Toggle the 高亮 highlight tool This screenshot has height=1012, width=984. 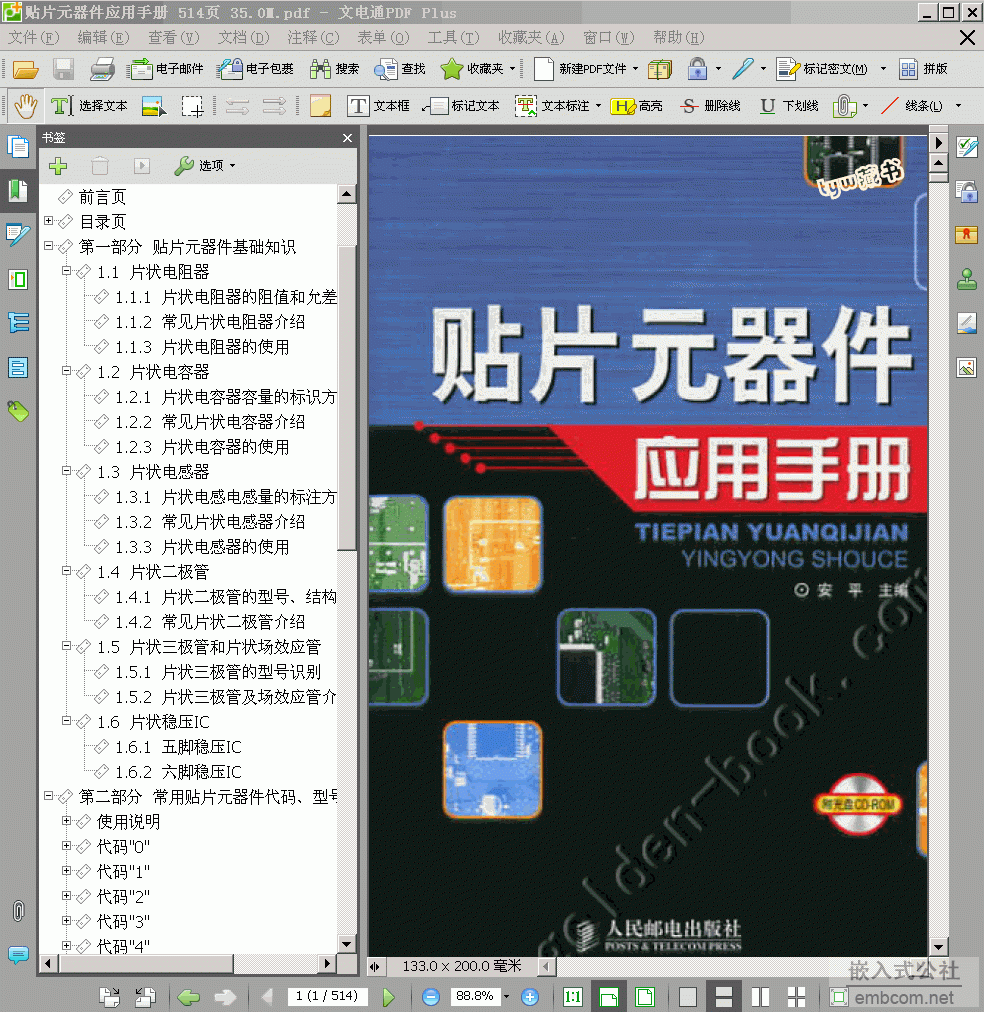point(636,105)
